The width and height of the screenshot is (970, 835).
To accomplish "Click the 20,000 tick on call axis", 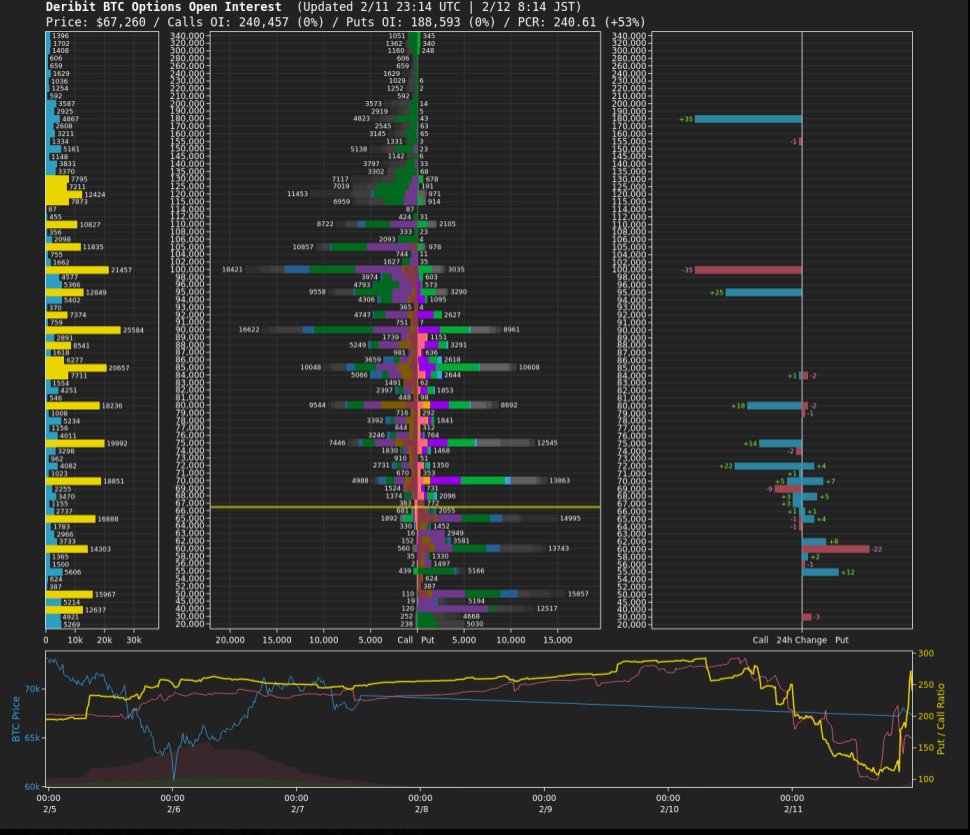I will [x=230, y=640].
